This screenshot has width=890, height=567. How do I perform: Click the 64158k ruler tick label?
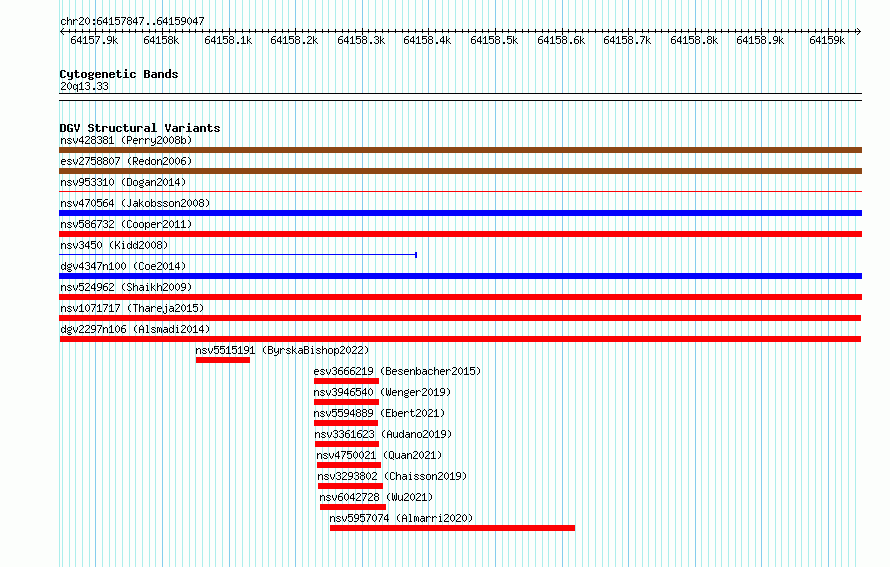(161, 40)
